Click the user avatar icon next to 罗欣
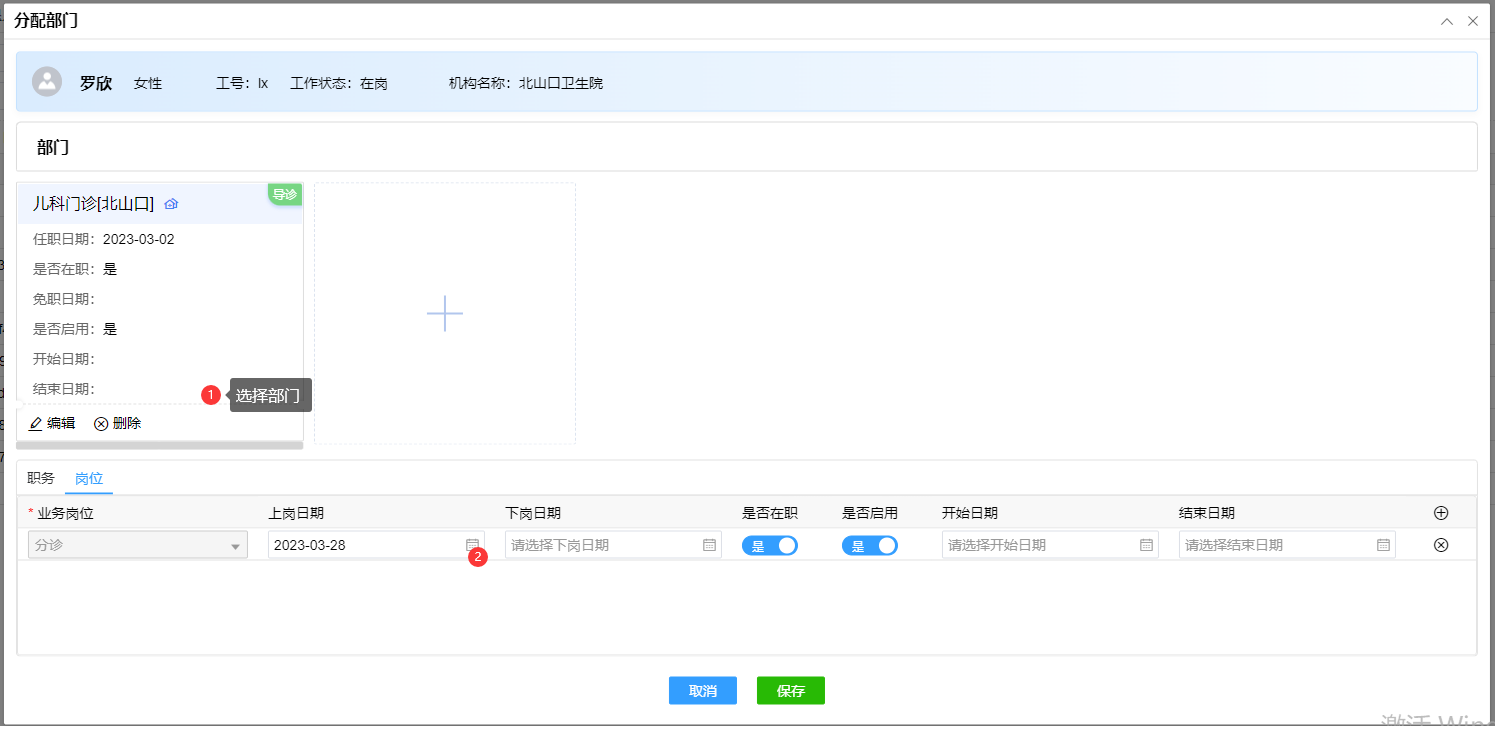The image size is (1497, 730). pyautogui.click(x=47, y=82)
